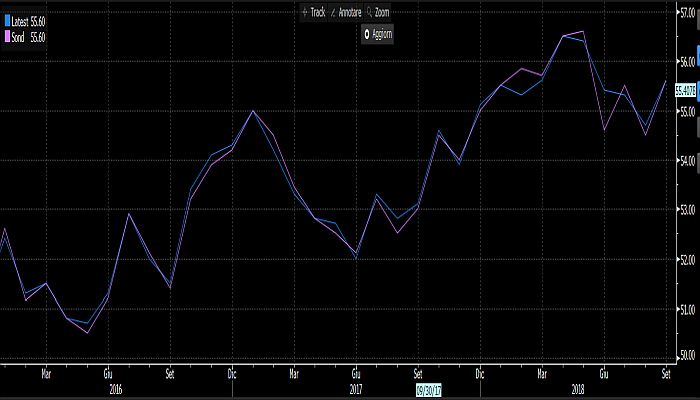The image size is (700, 400).
Task: Click the 53.00 price axis label
Action: [x=686, y=210]
